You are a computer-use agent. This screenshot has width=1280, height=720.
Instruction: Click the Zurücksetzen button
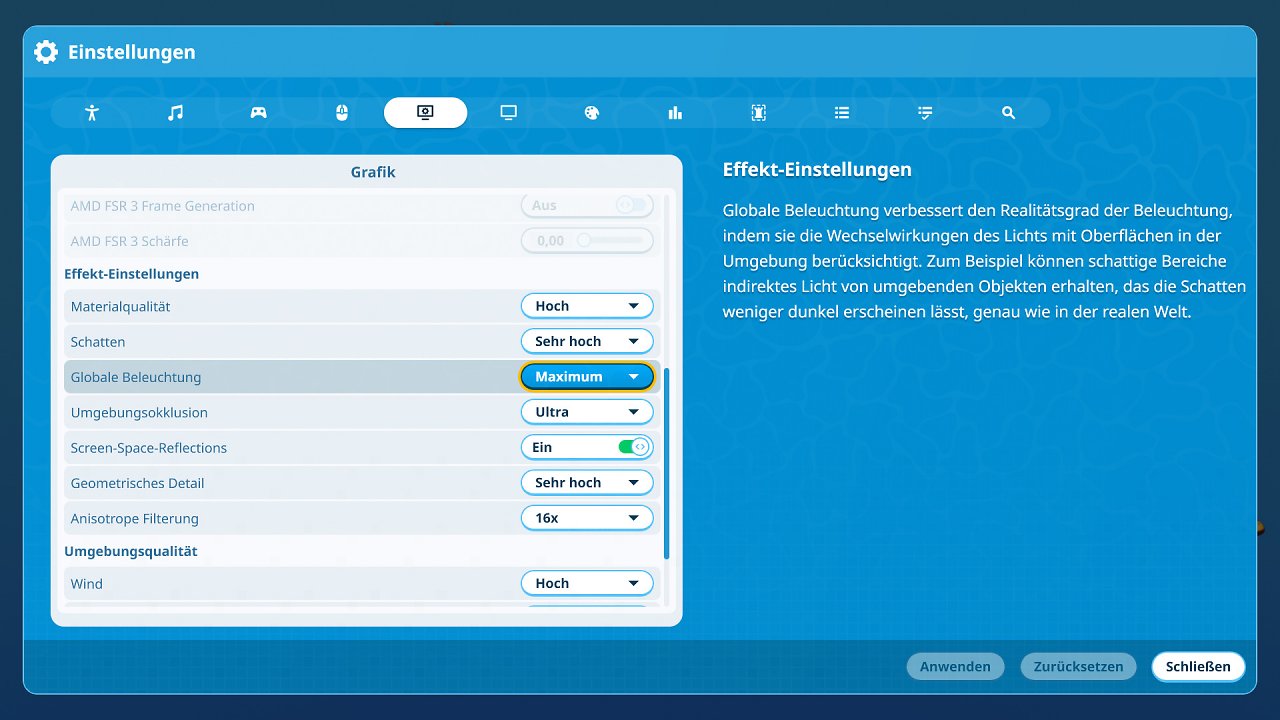[x=1078, y=666]
